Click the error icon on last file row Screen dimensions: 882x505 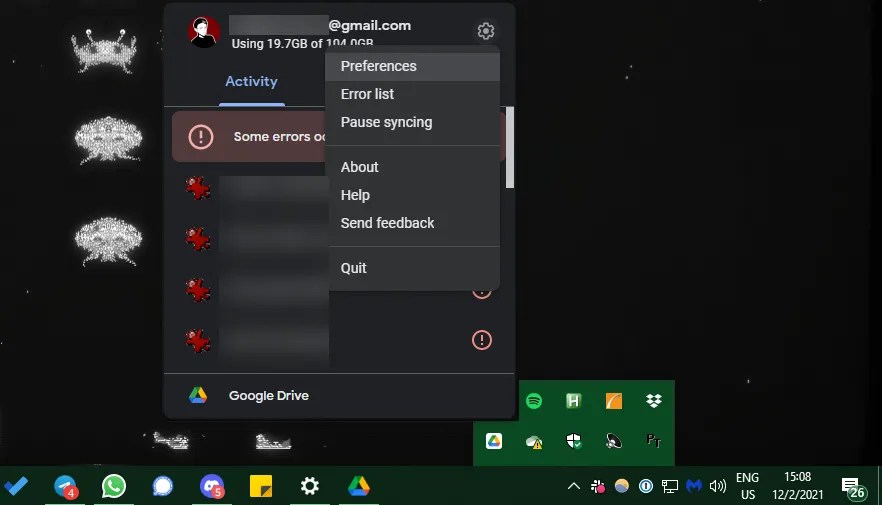click(482, 340)
